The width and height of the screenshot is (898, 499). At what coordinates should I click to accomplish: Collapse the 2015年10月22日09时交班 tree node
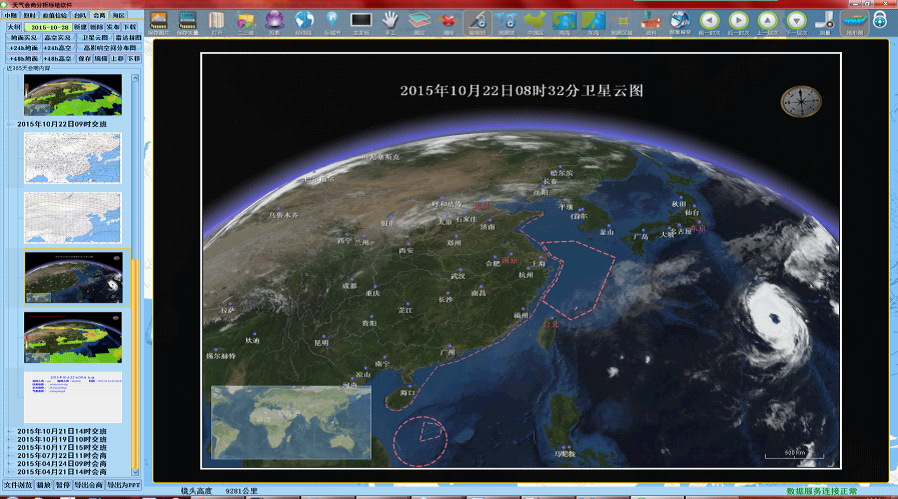10,124
